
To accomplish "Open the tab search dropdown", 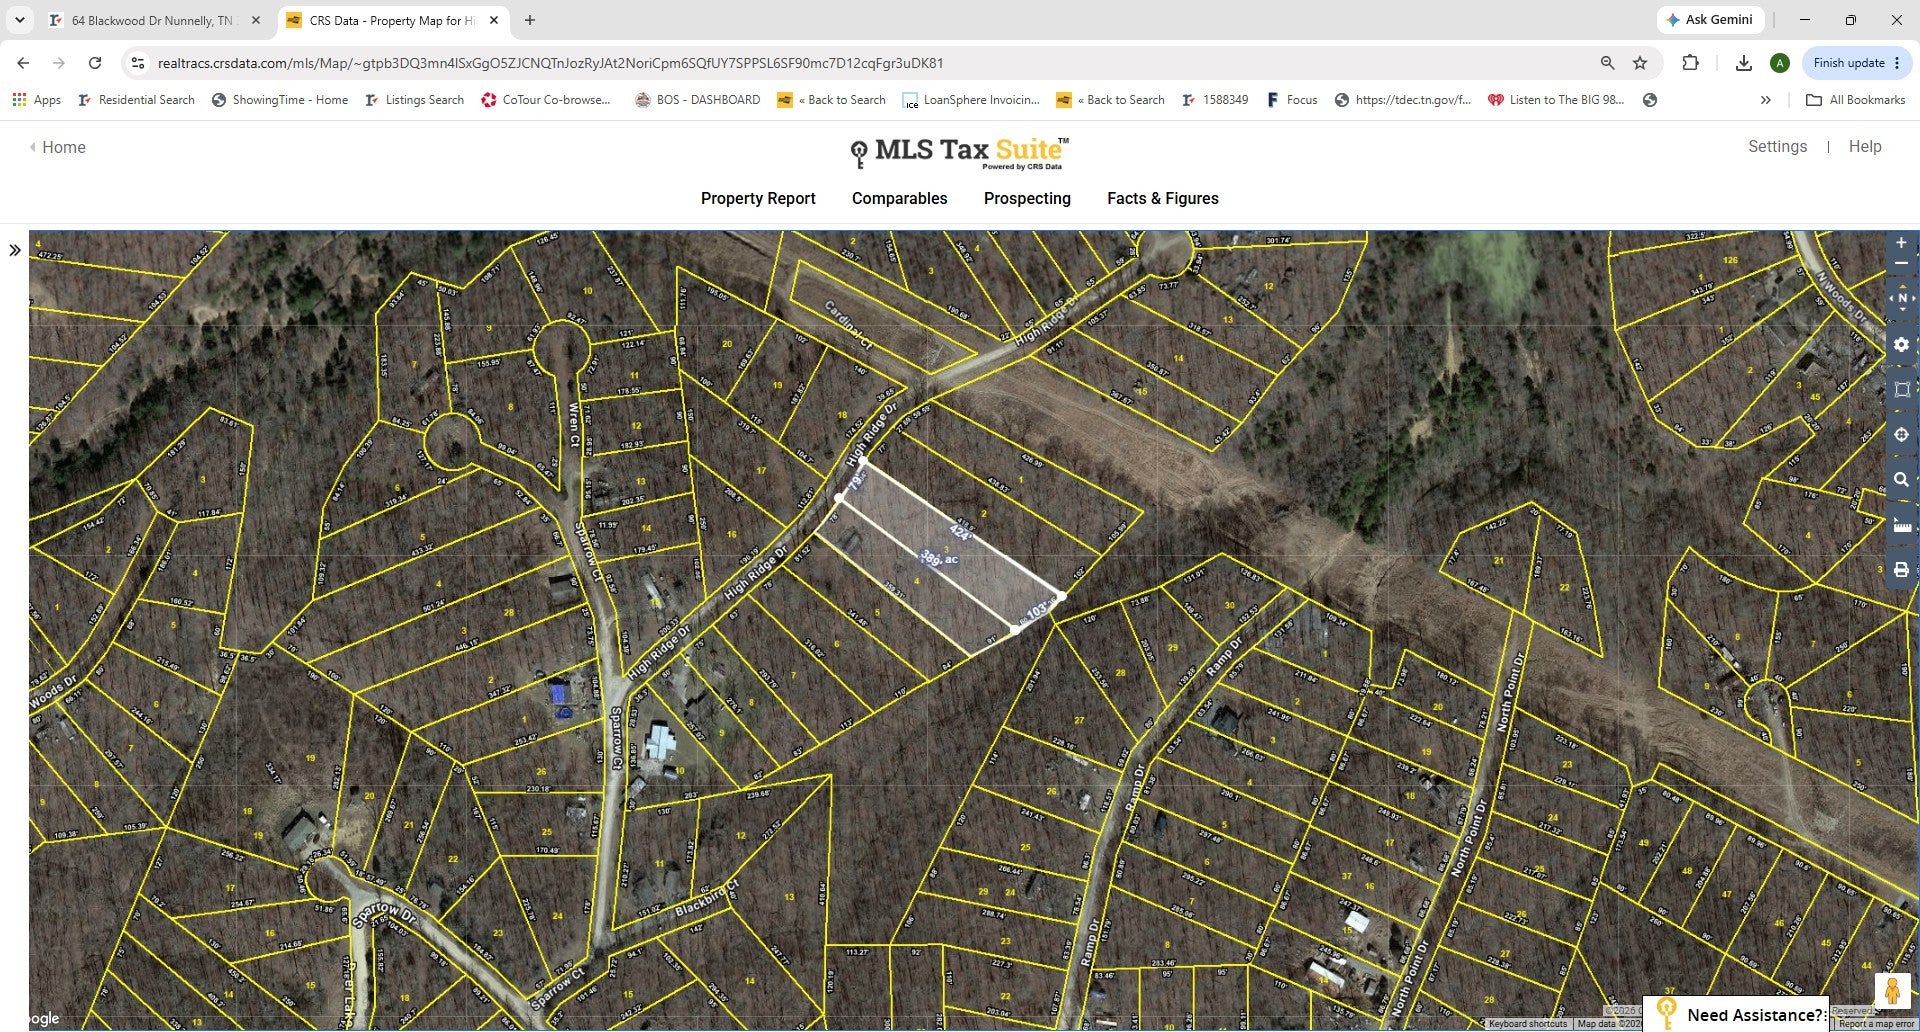I will tap(19, 20).
